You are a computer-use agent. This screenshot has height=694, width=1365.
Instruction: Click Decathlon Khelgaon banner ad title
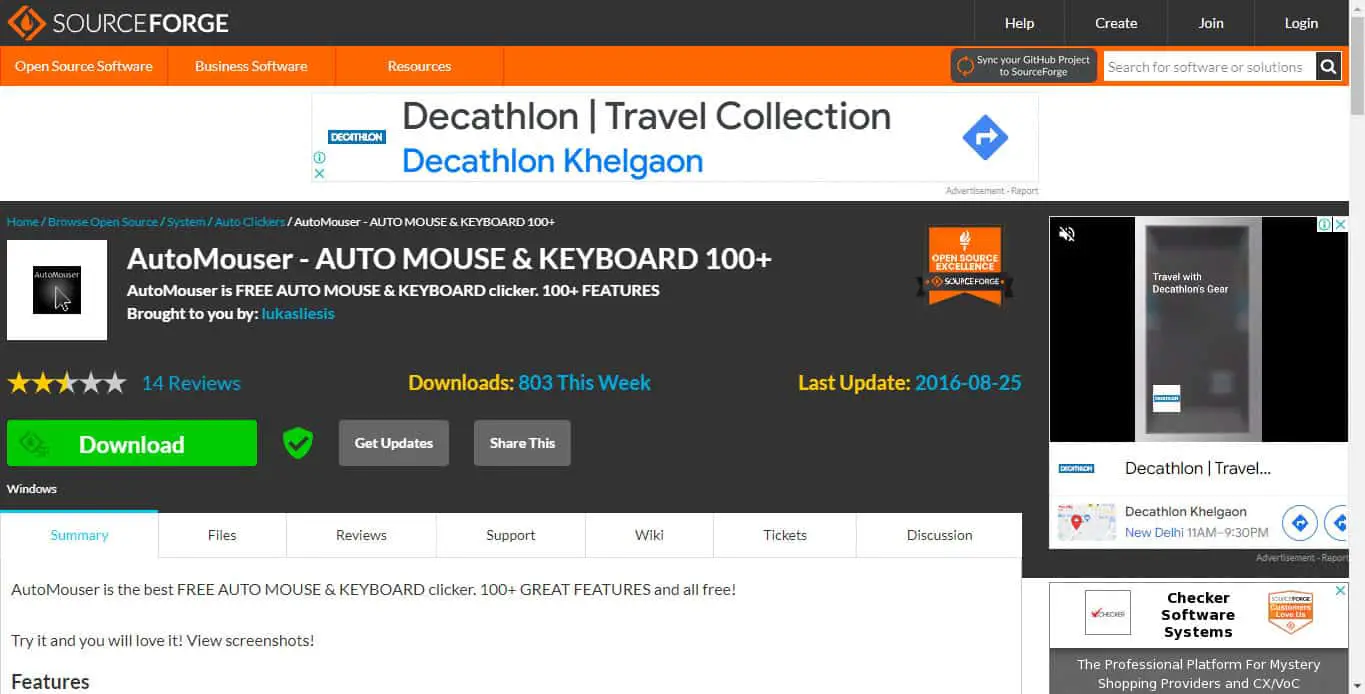[552, 161]
